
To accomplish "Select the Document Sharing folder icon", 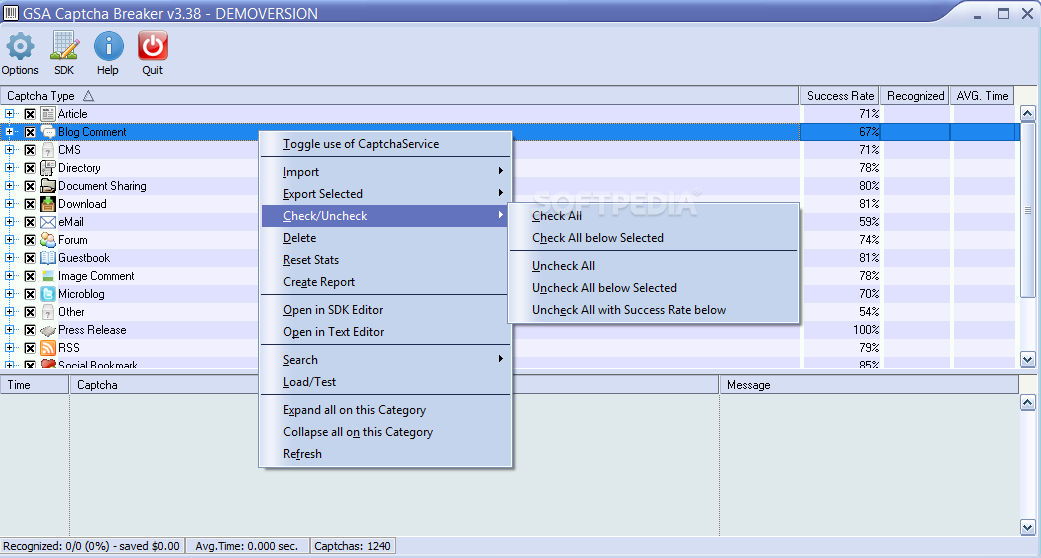I will (x=48, y=186).
